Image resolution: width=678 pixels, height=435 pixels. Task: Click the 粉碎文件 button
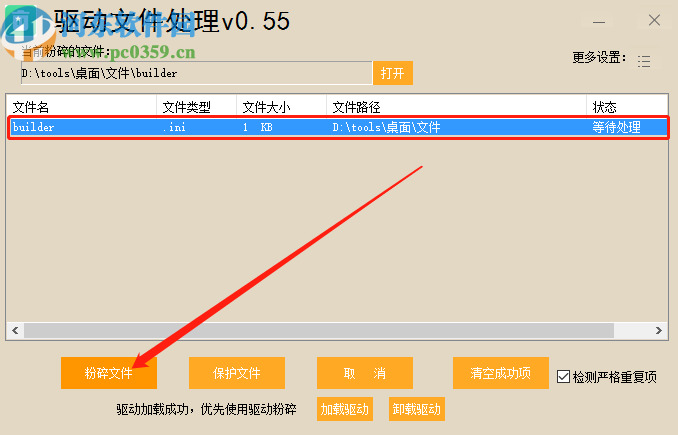[x=109, y=373]
